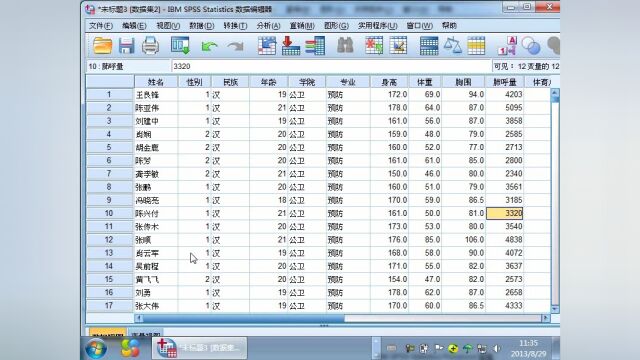Click the SPSS taskbar button

[x=200, y=348]
